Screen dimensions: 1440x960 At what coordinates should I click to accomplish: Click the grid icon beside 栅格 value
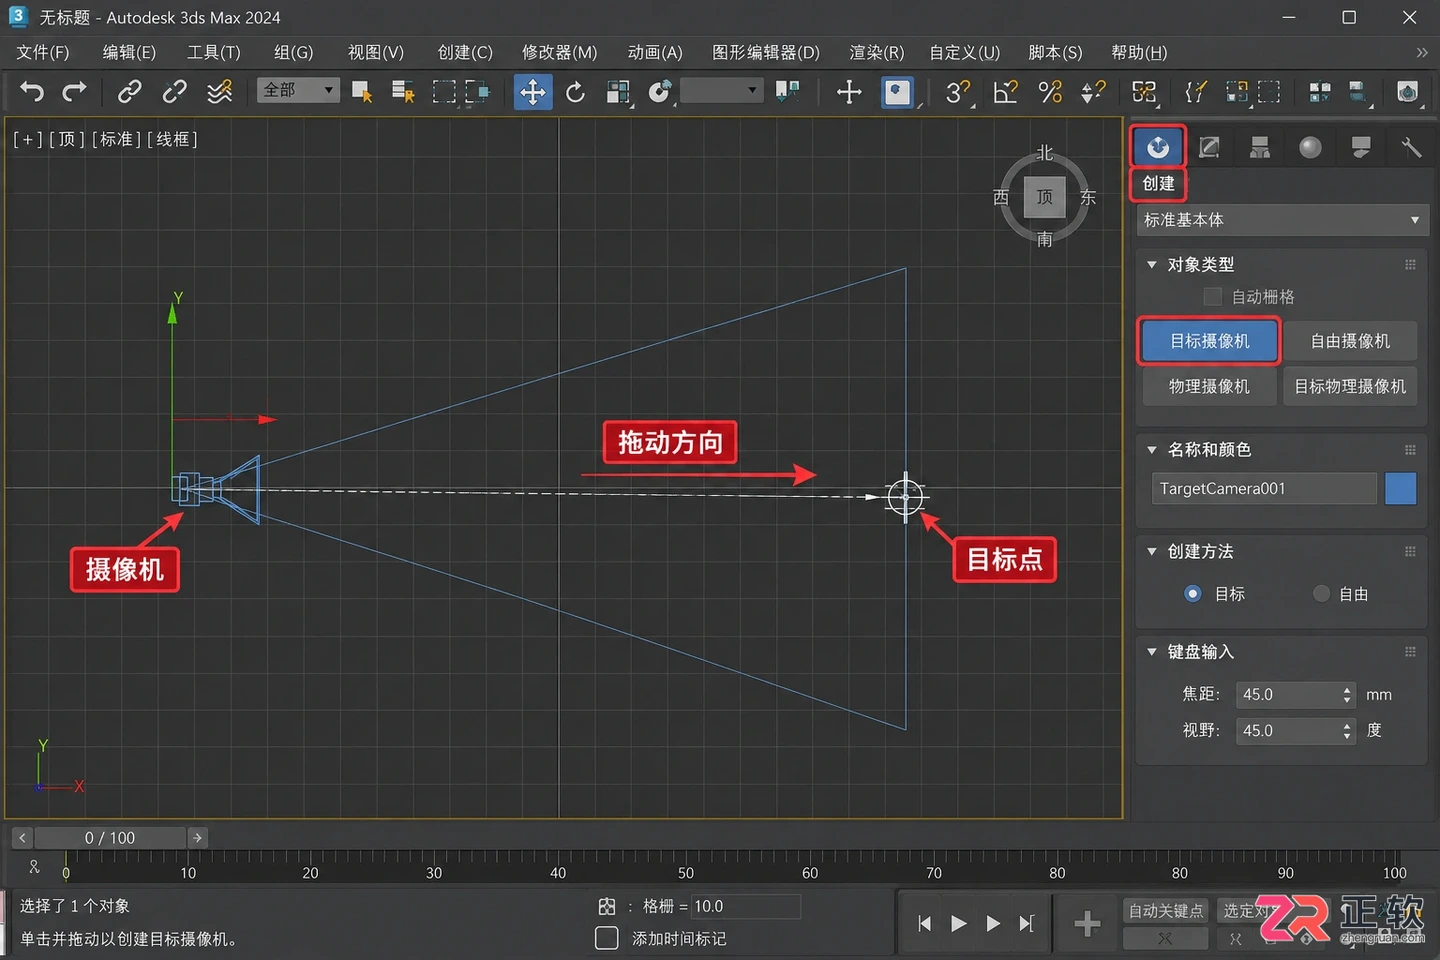click(607, 906)
